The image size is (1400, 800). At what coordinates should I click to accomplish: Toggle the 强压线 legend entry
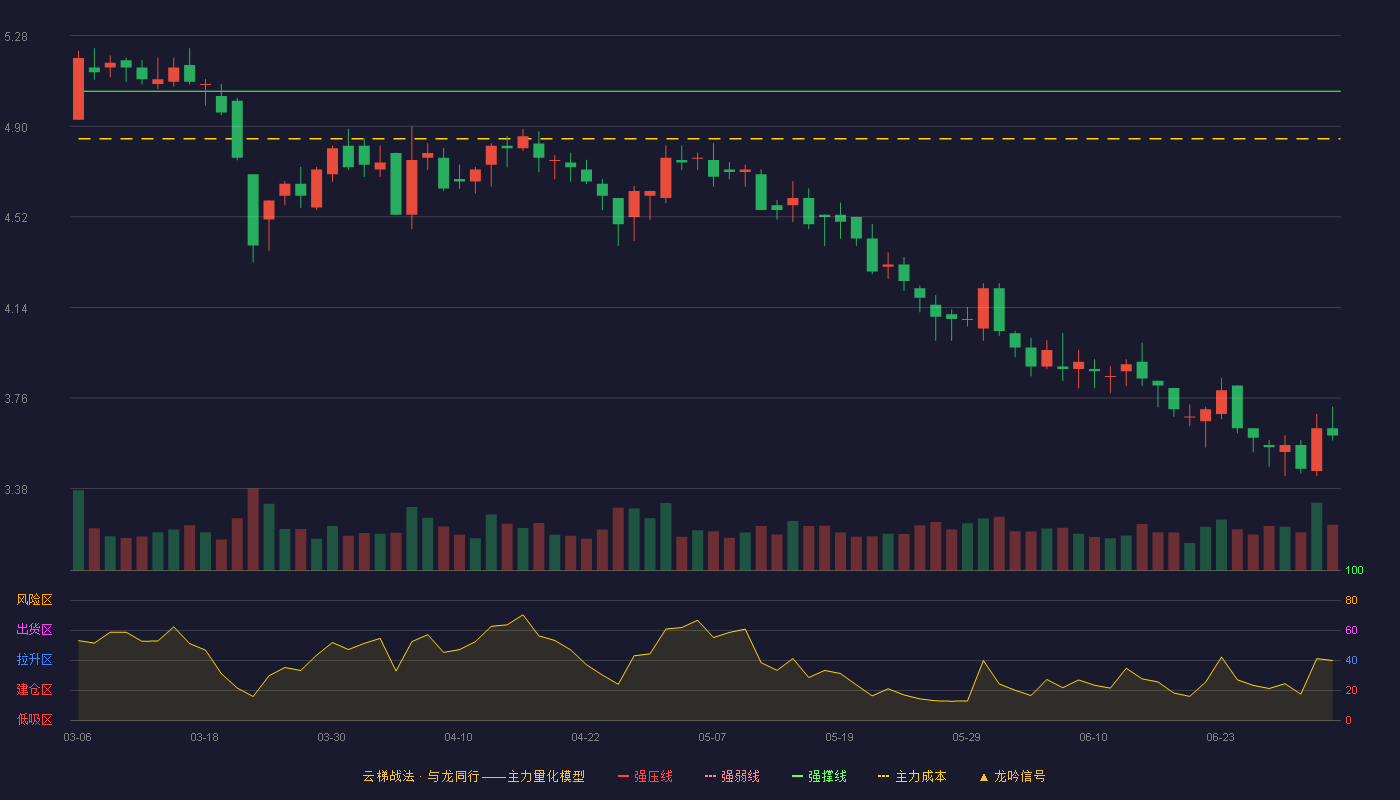coord(645,776)
